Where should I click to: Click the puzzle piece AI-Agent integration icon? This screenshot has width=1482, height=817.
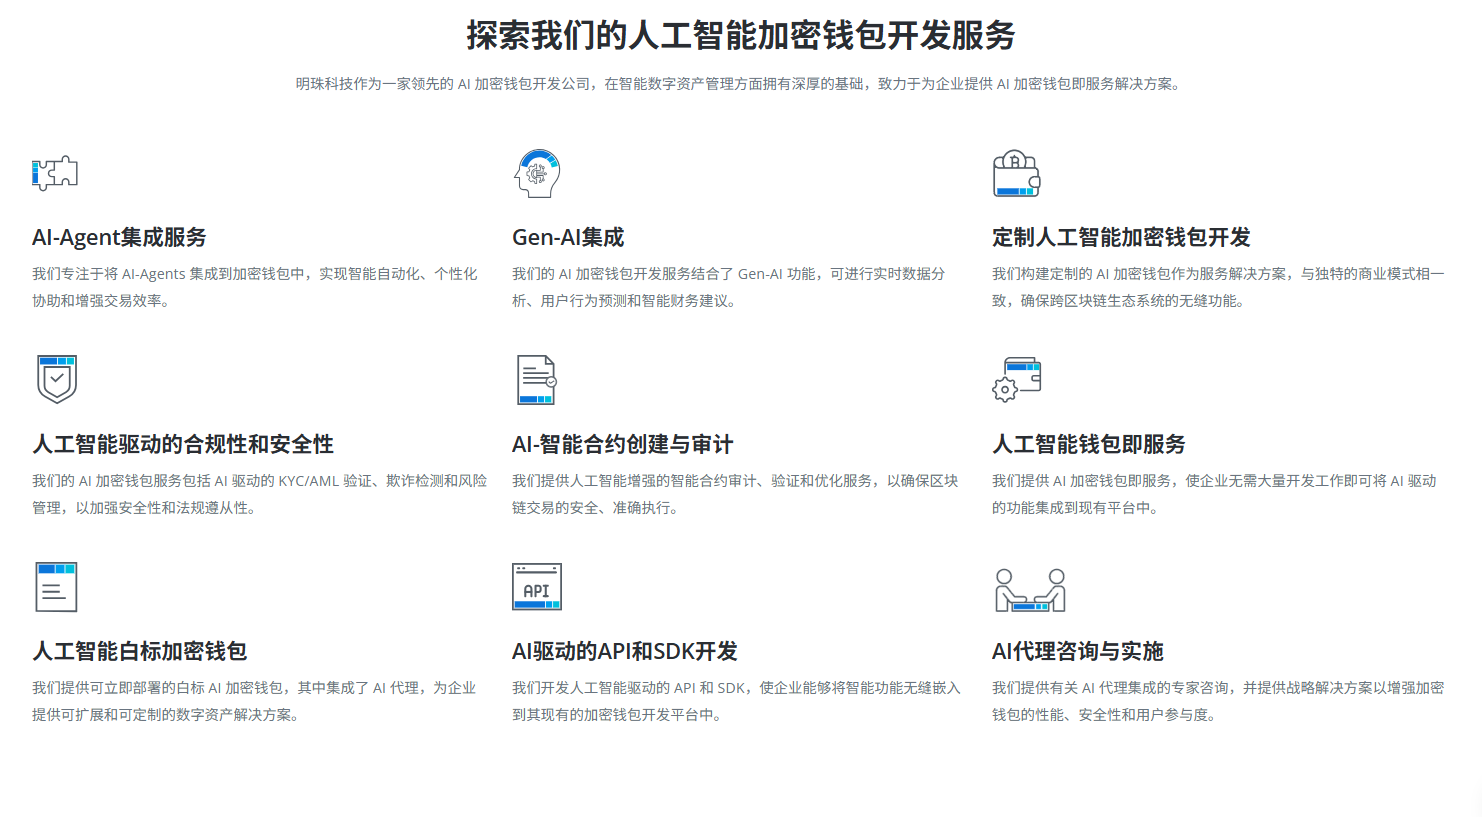tap(55, 173)
